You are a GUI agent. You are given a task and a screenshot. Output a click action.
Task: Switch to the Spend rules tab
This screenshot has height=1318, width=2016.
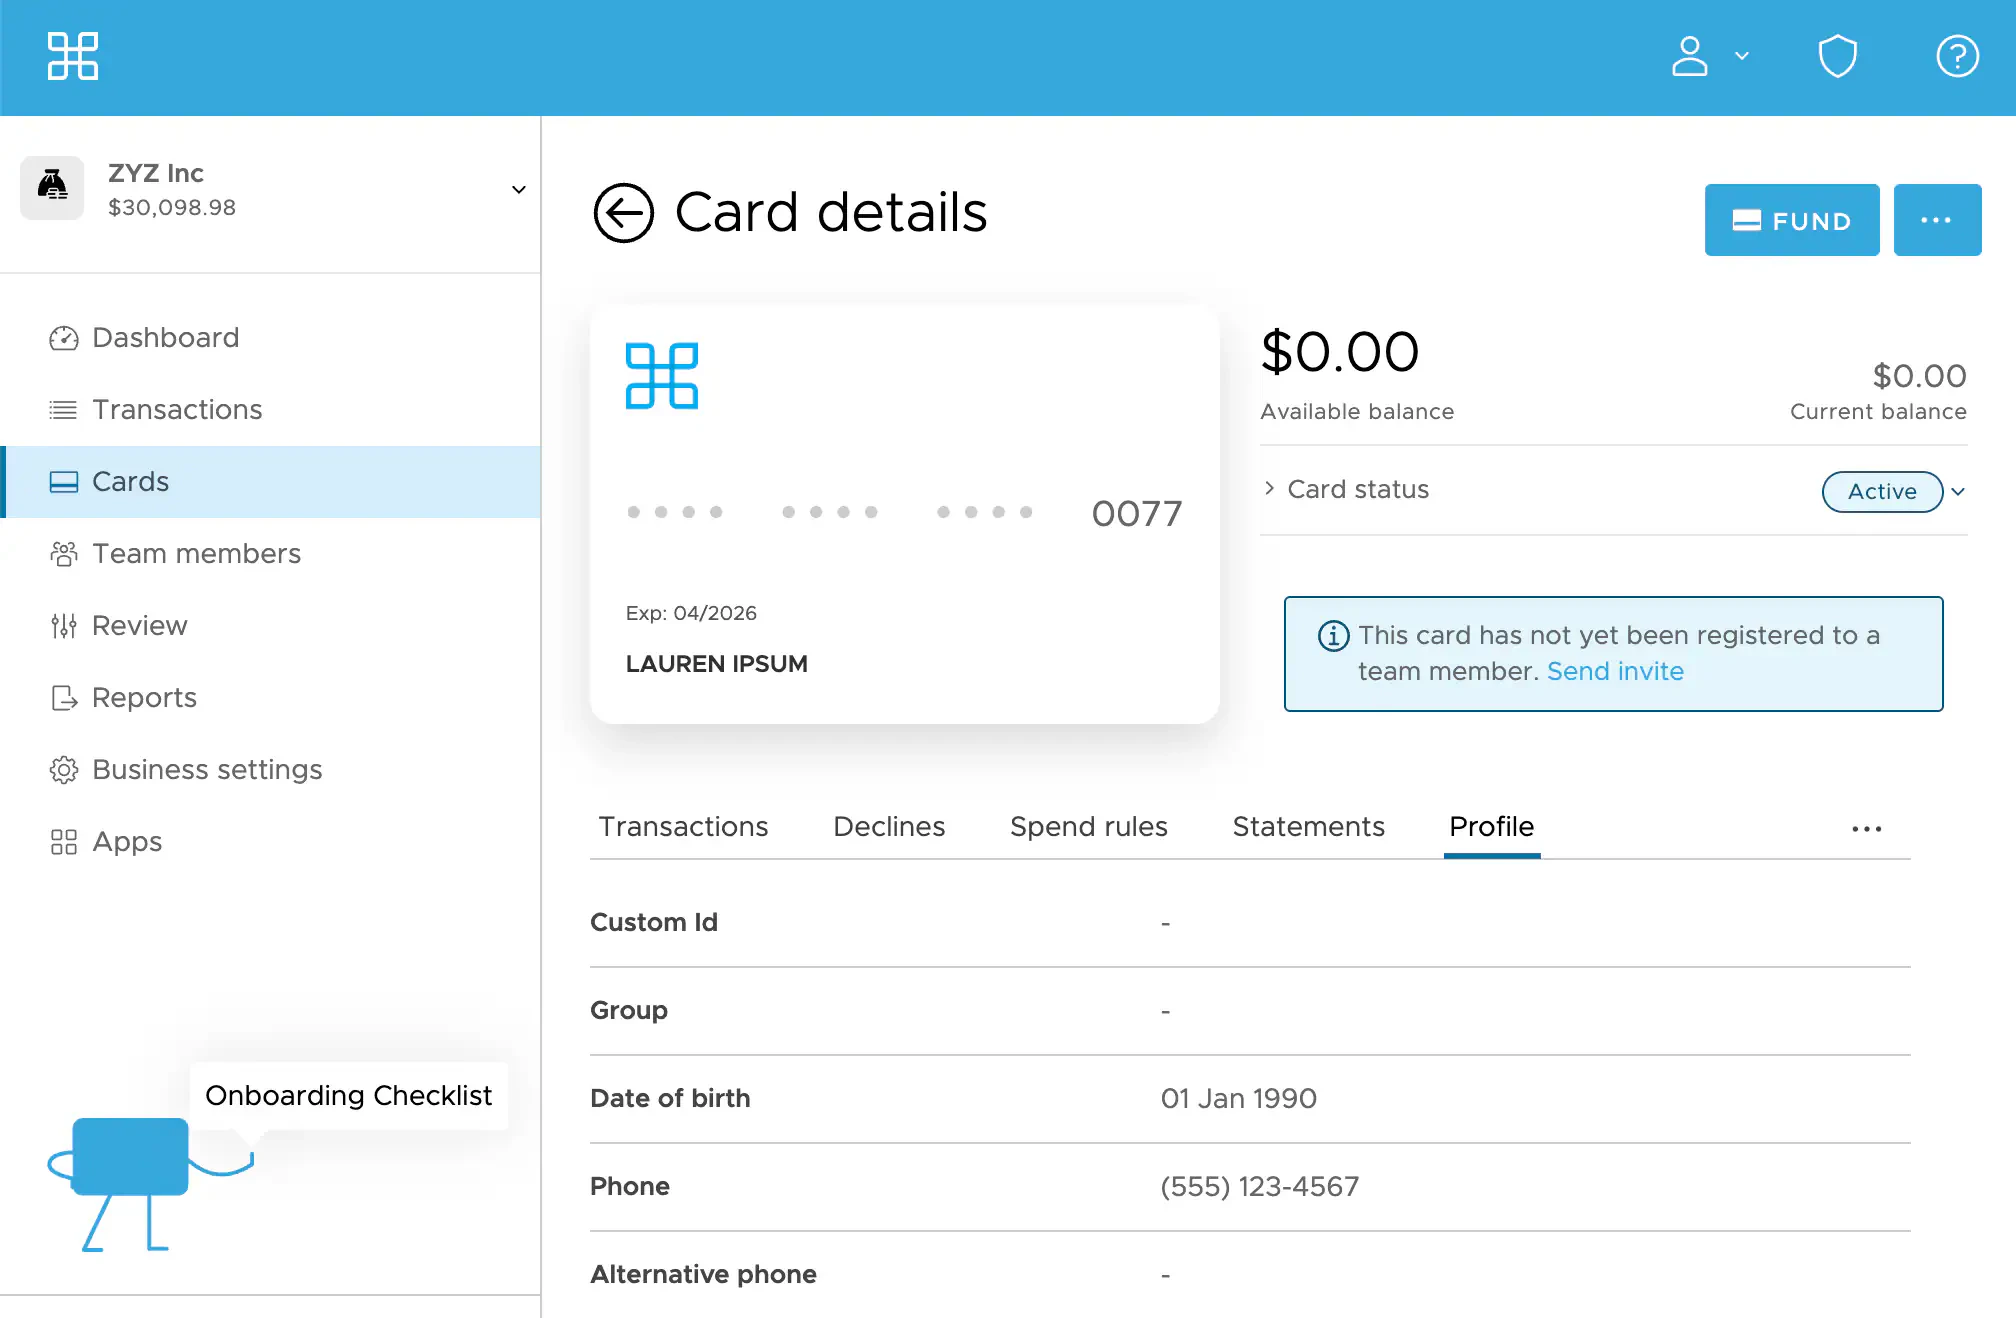coord(1088,827)
